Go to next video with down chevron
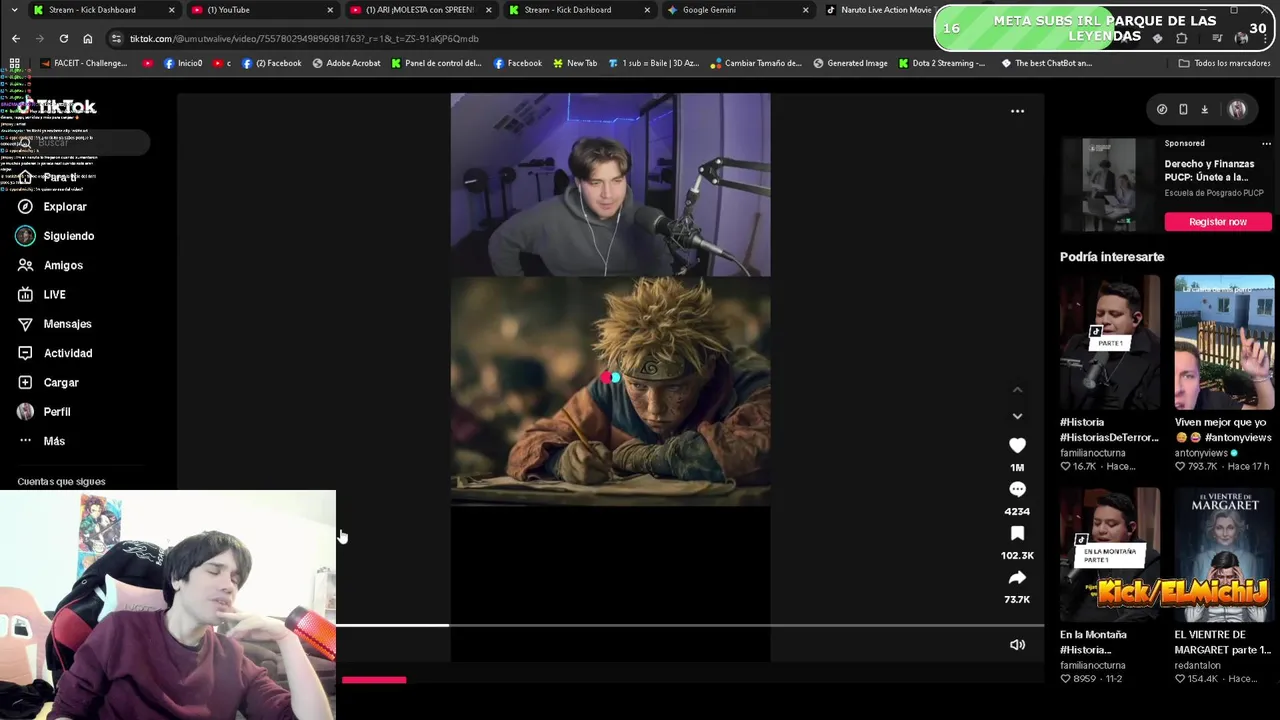Viewport: 1280px width, 720px height. (1017, 416)
